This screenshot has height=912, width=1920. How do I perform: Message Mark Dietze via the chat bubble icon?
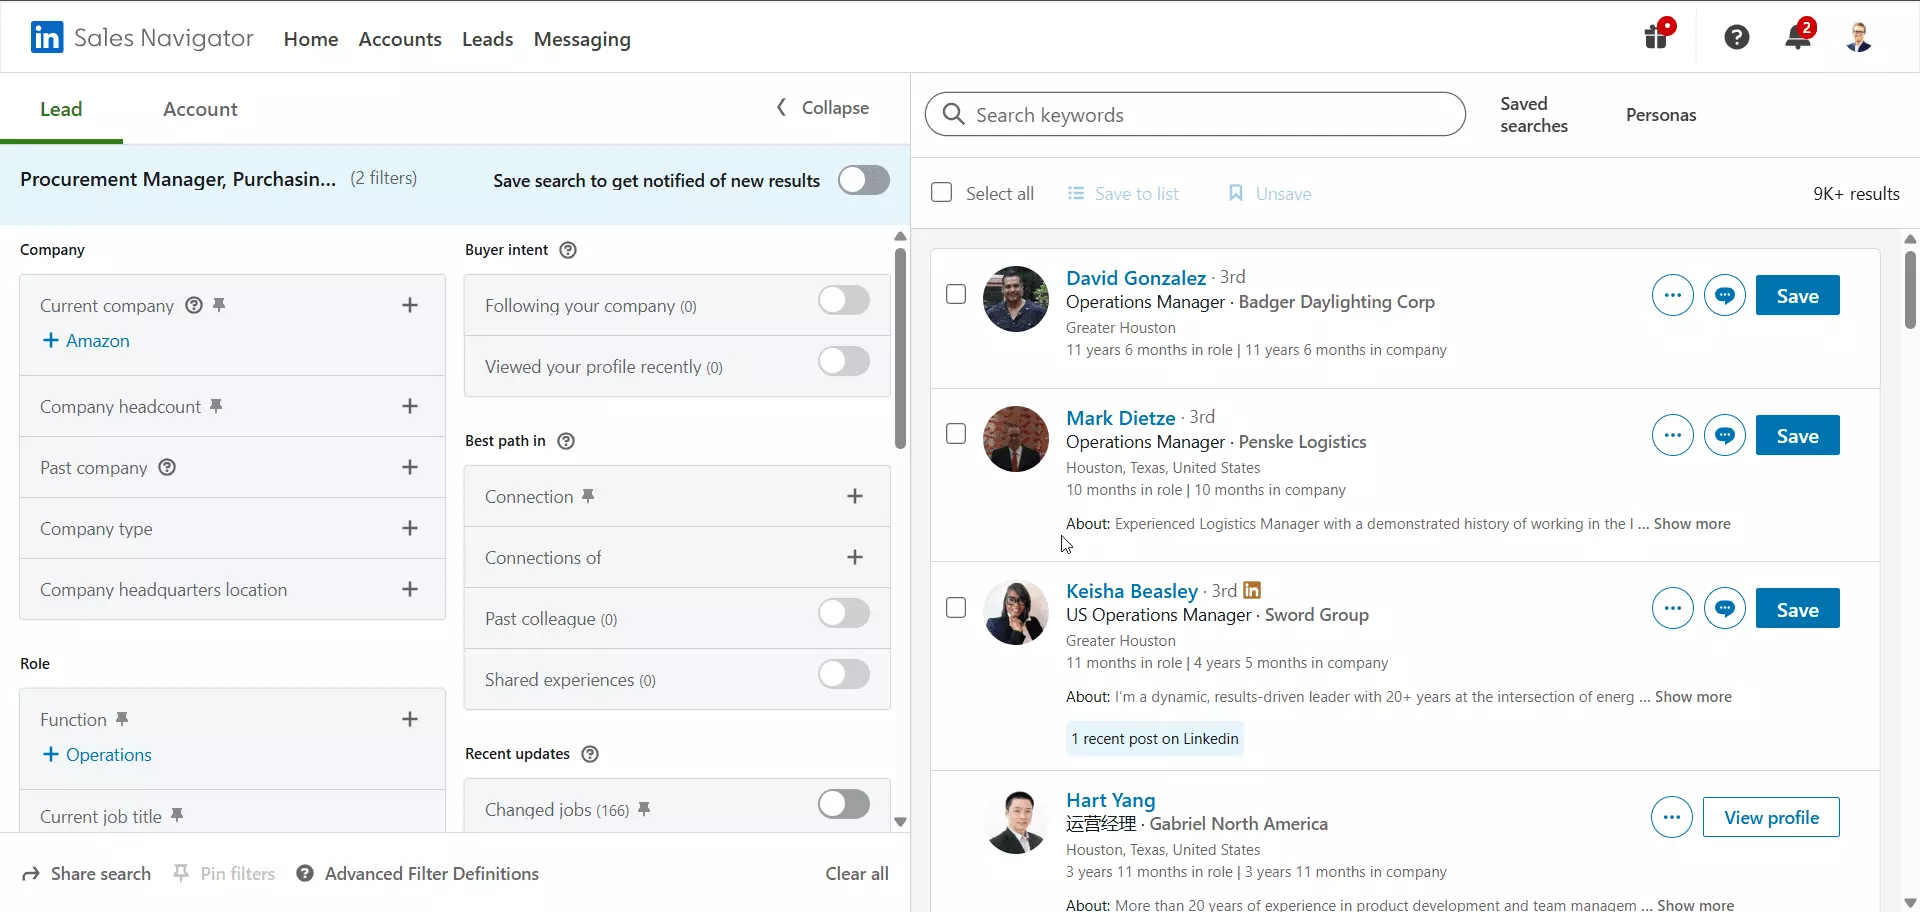click(x=1724, y=435)
